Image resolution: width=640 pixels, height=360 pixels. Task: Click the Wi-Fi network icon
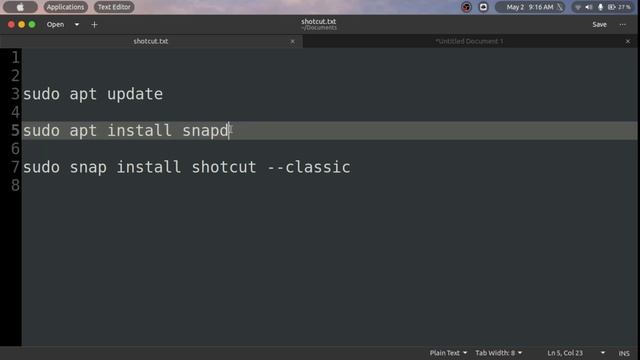point(578,7)
